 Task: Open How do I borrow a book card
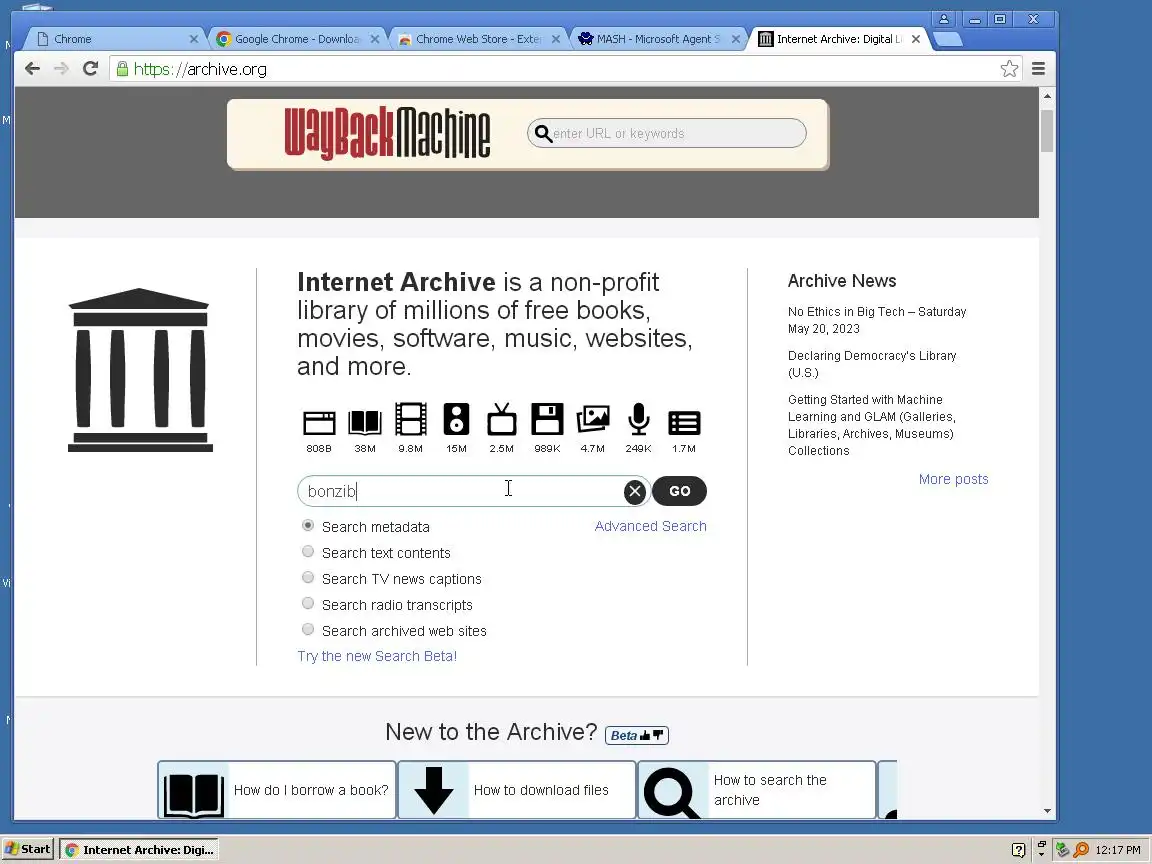tap(277, 790)
